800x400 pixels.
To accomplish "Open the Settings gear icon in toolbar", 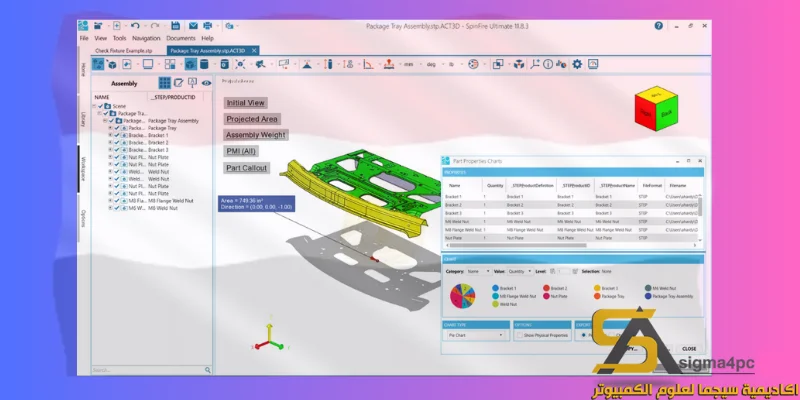I will pyautogui.click(x=577, y=64).
